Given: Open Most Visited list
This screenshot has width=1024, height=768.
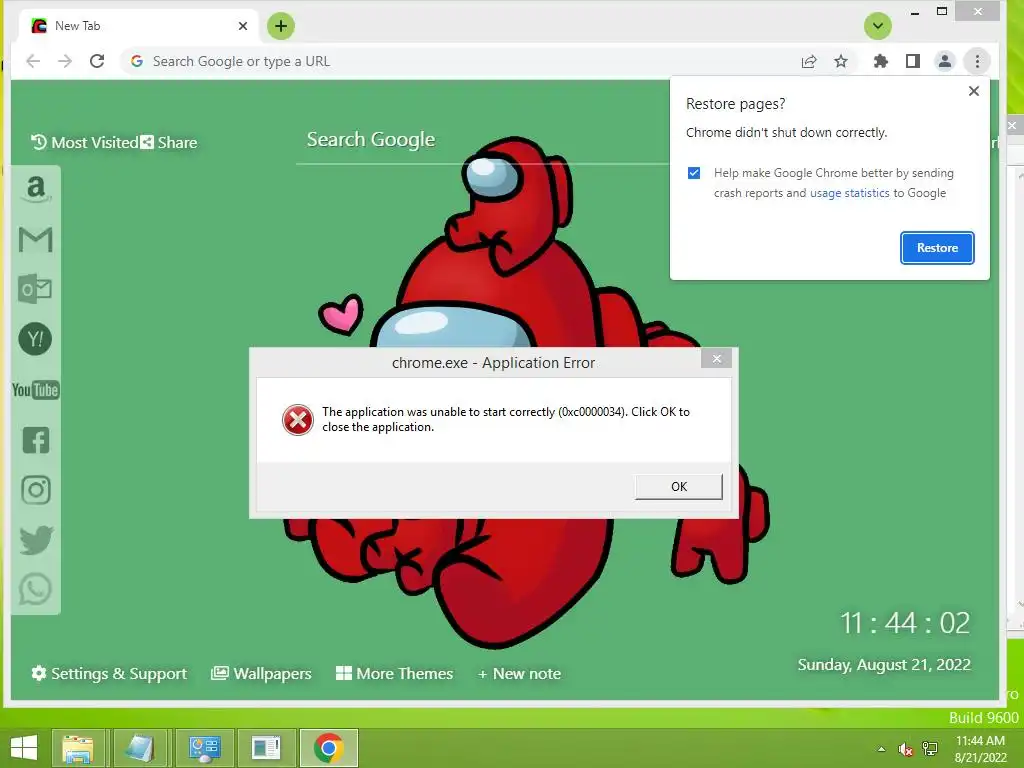Looking at the screenshot, I should pyautogui.click(x=85, y=142).
